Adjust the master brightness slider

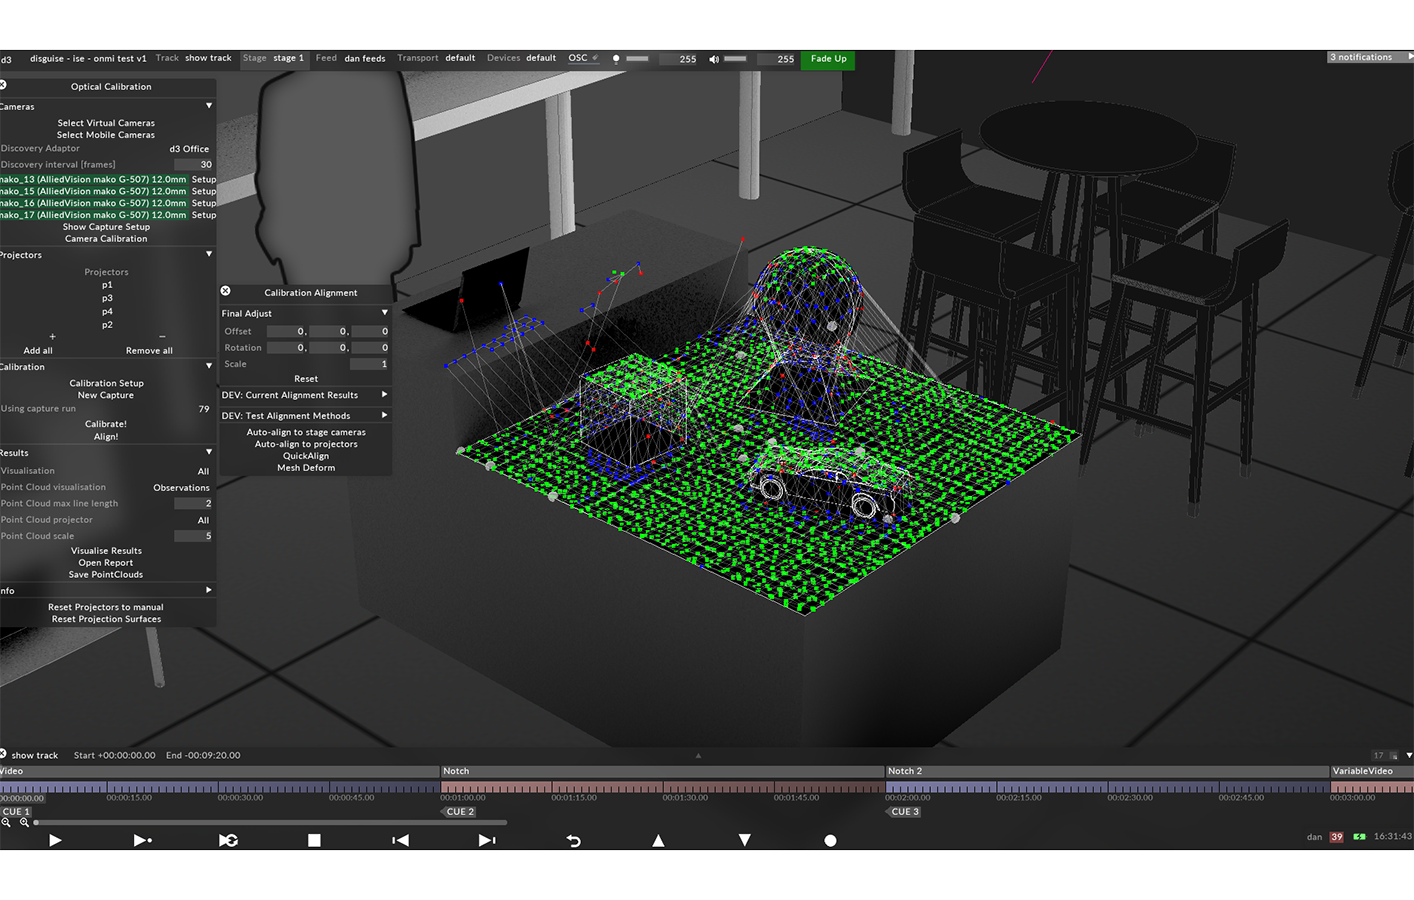(637, 58)
